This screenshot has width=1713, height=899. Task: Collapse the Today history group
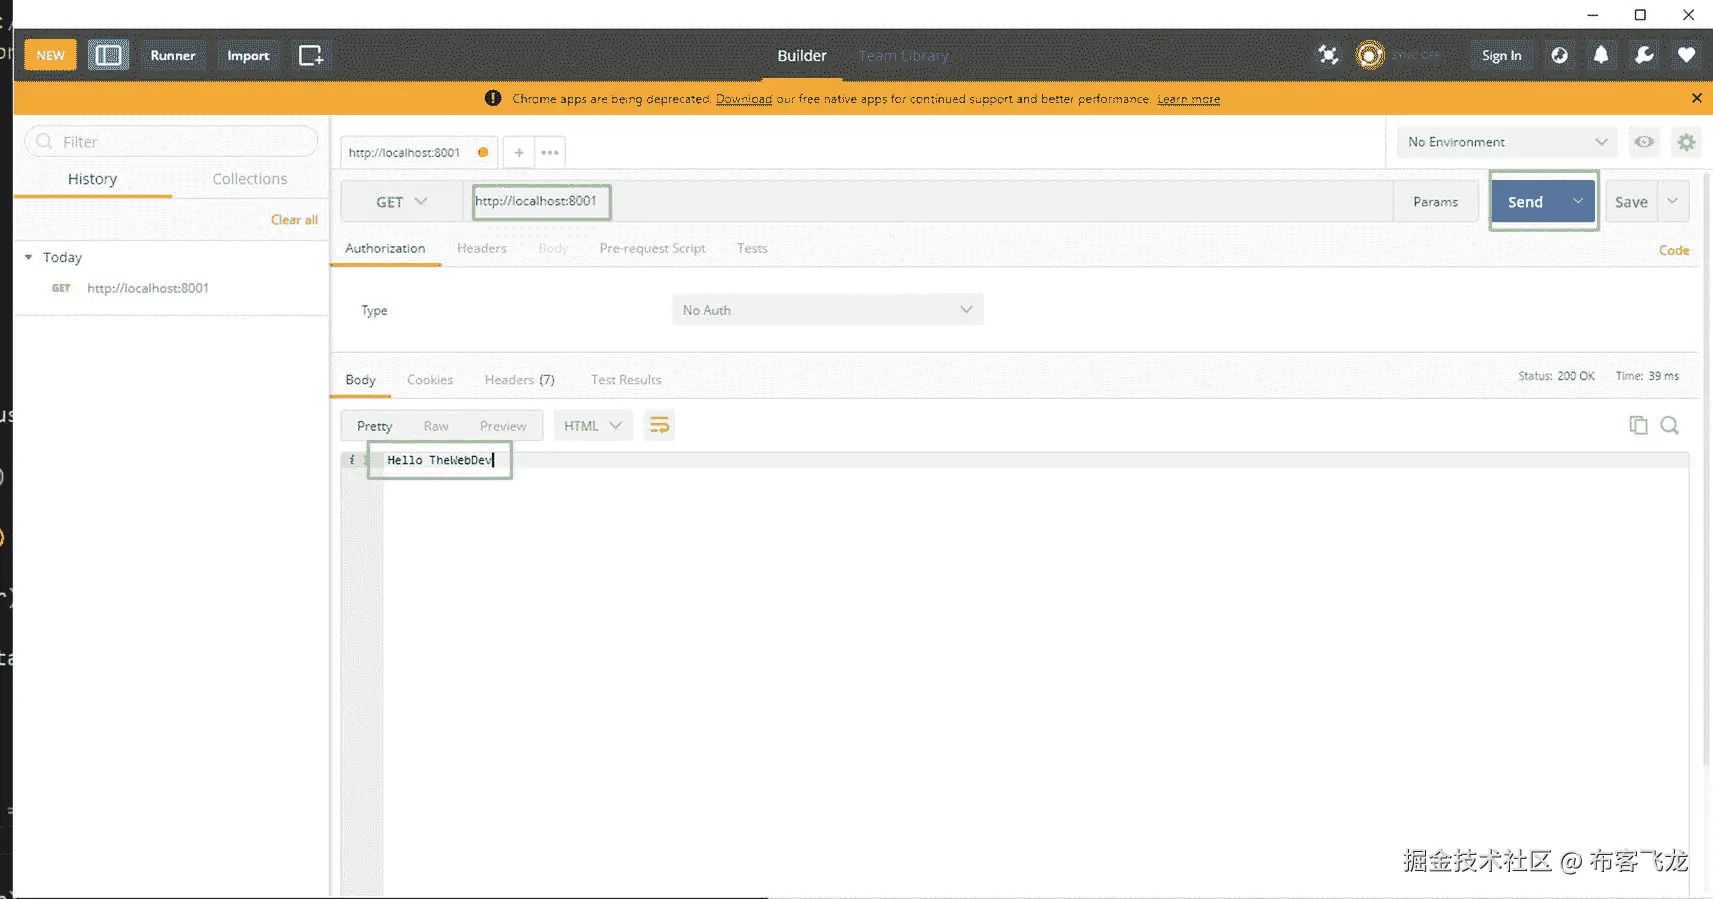[x=28, y=257]
